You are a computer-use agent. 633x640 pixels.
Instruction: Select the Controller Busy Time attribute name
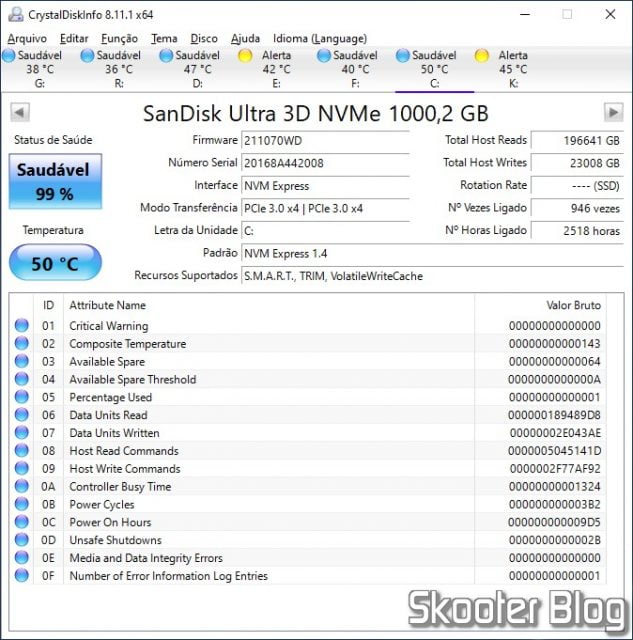(120, 487)
